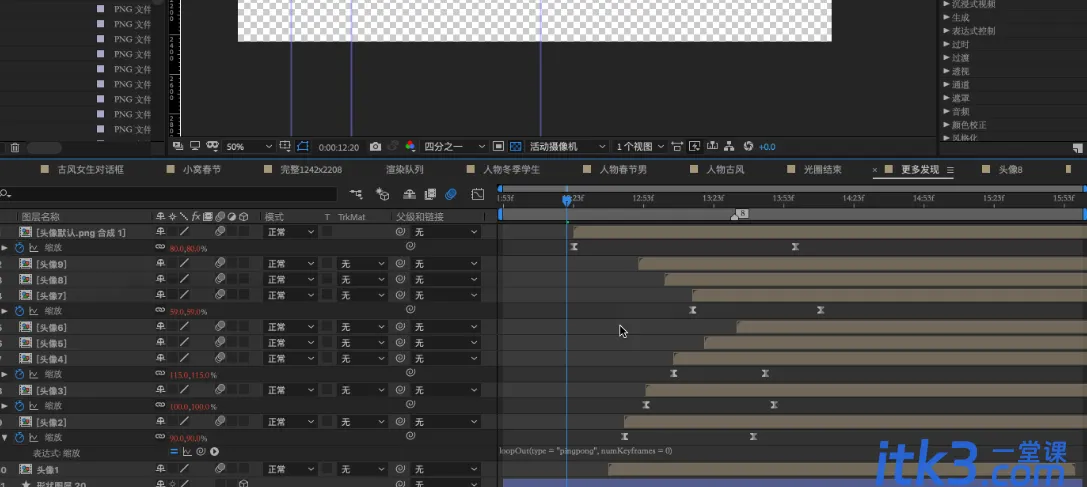Click the +0.0 exposure value
This screenshot has width=1087, height=487.
[767, 147]
